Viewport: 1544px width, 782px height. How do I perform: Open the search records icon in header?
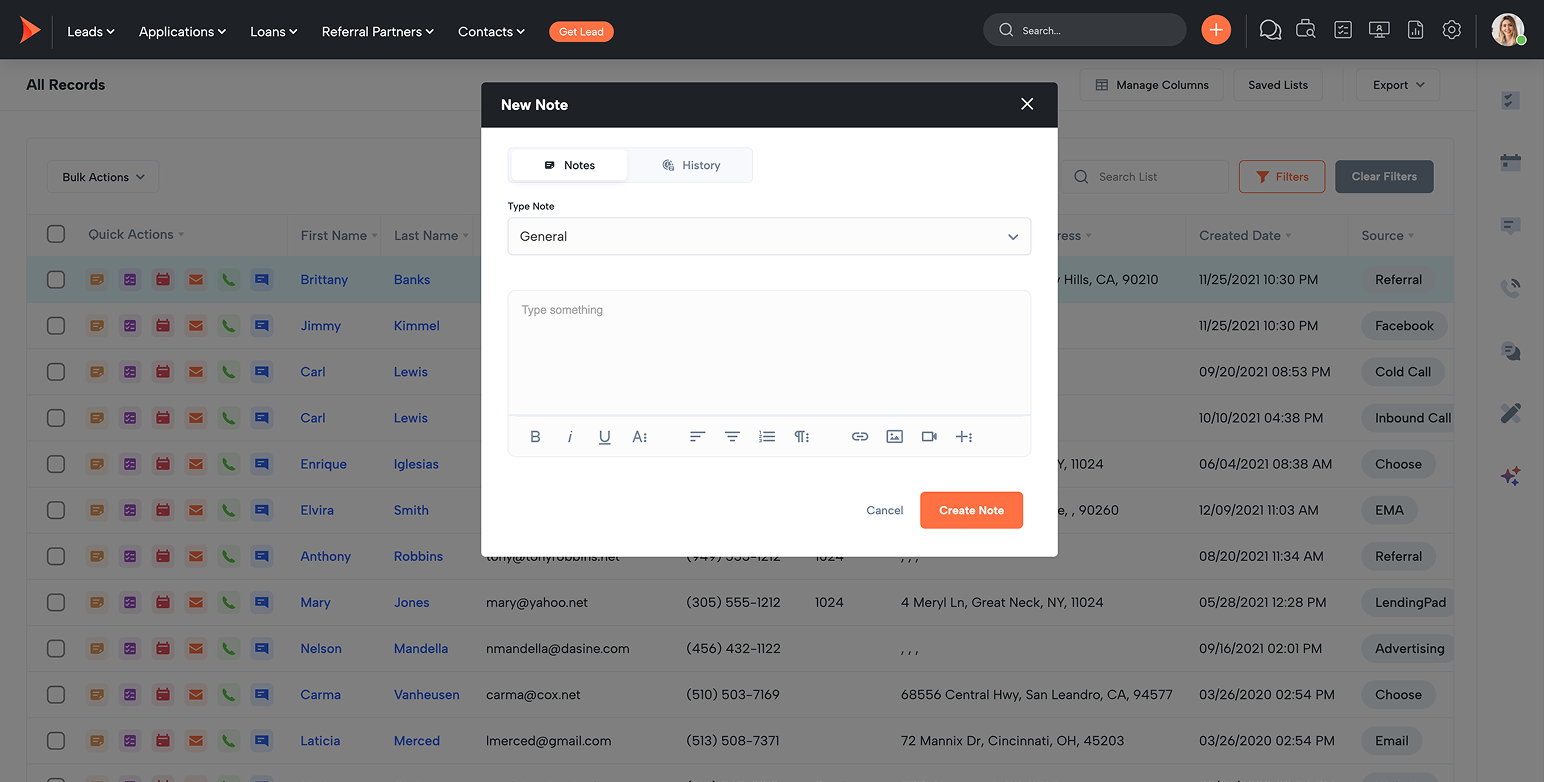pos(1306,30)
